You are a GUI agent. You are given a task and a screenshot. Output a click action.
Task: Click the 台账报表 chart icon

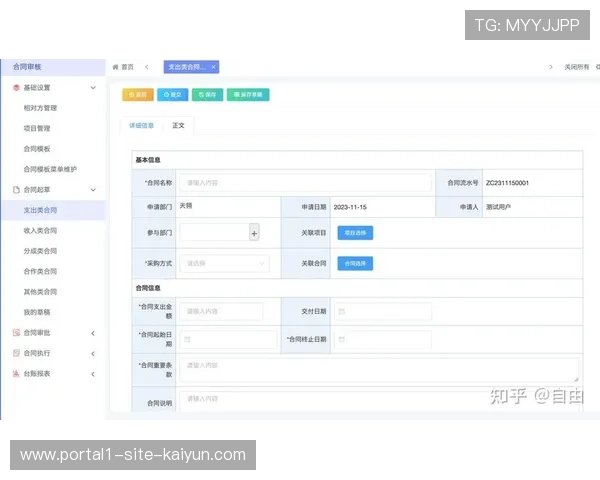16,374
